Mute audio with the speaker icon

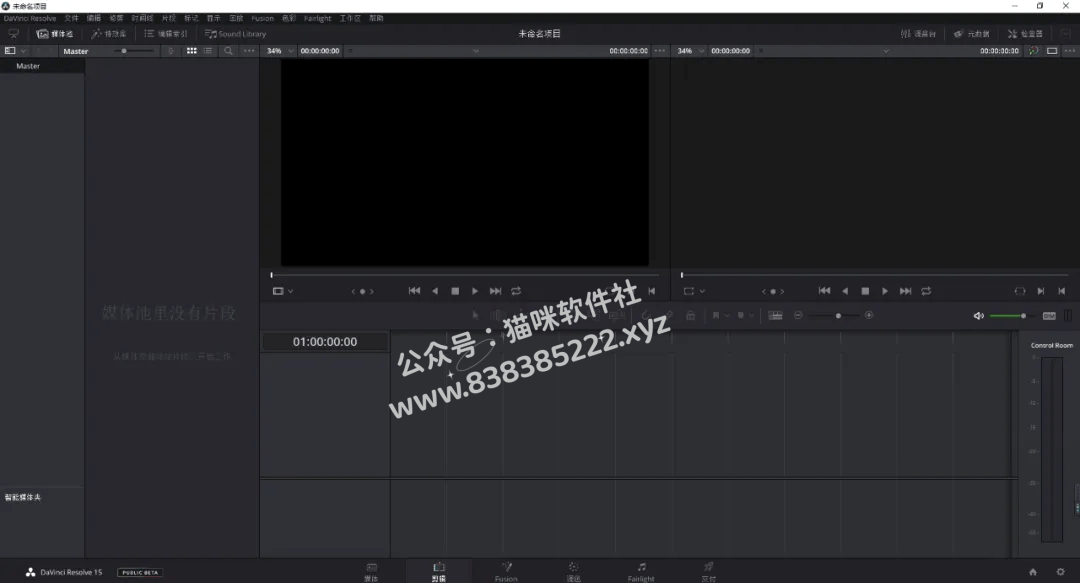point(978,316)
